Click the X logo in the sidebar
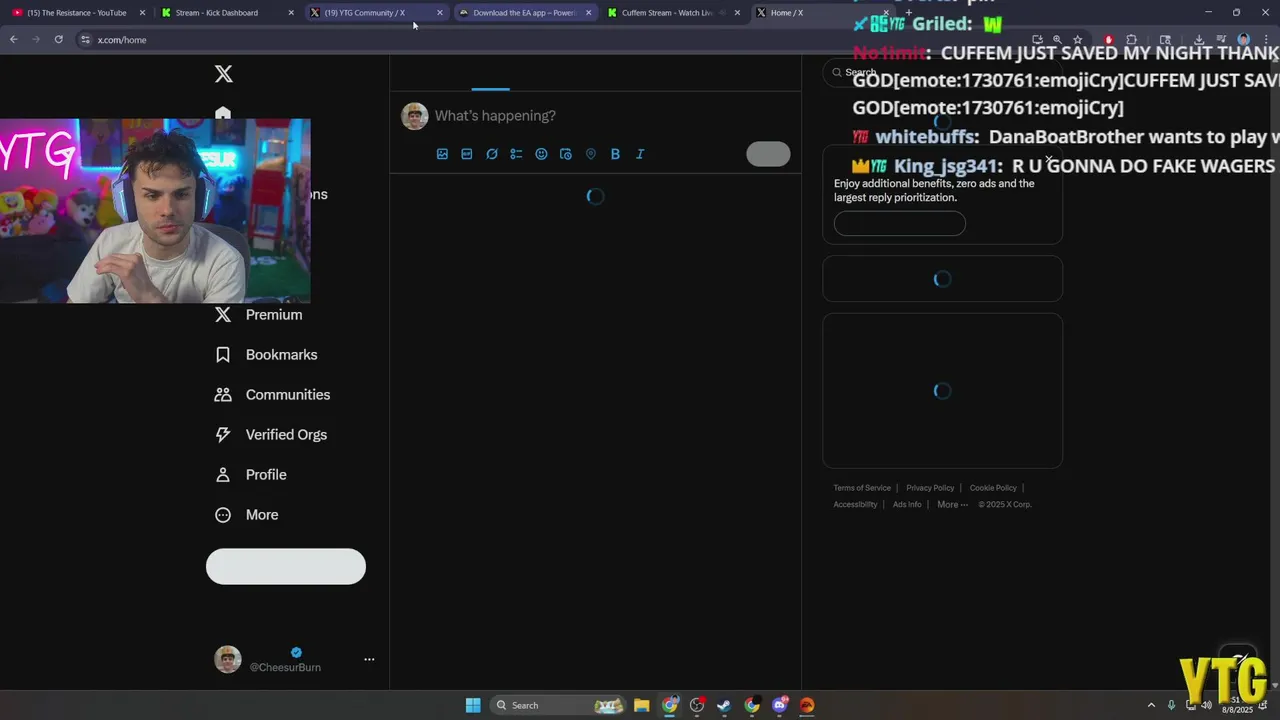This screenshot has width=1280, height=720. click(224, 74)
